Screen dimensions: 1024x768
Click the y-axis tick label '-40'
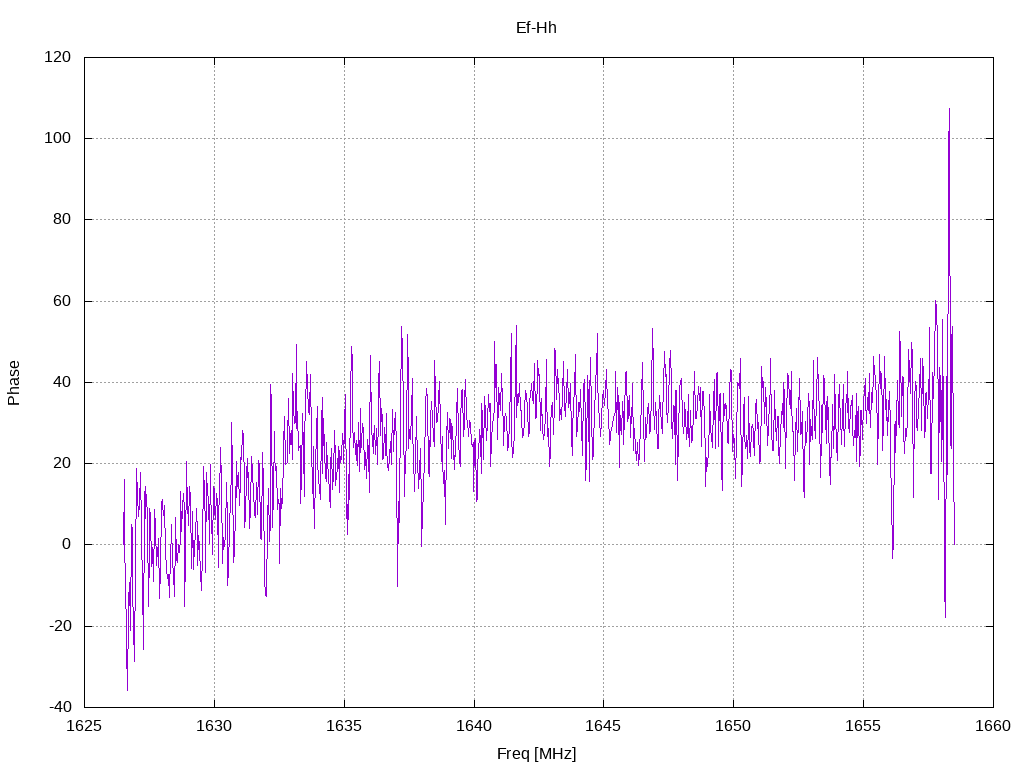click(60, 707)
